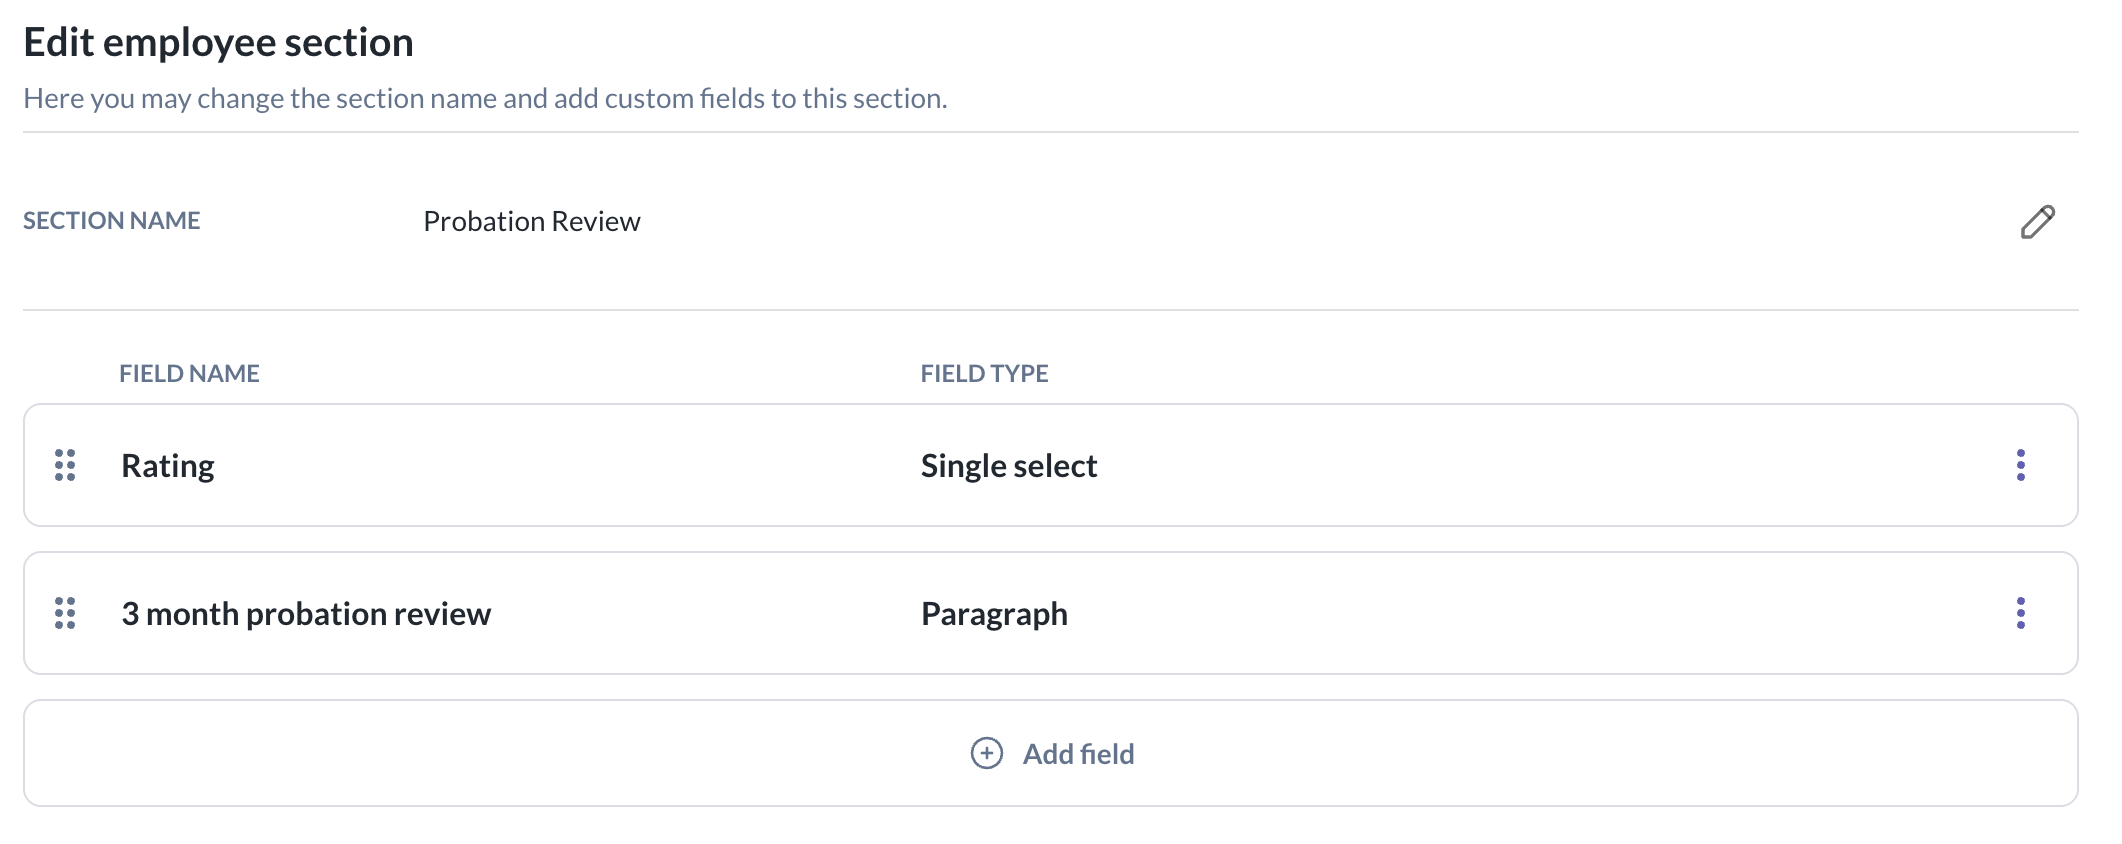Open options menu for 3 month probation review
This screenshot has height=844, width=2122.
click(x=2020, y=613)
